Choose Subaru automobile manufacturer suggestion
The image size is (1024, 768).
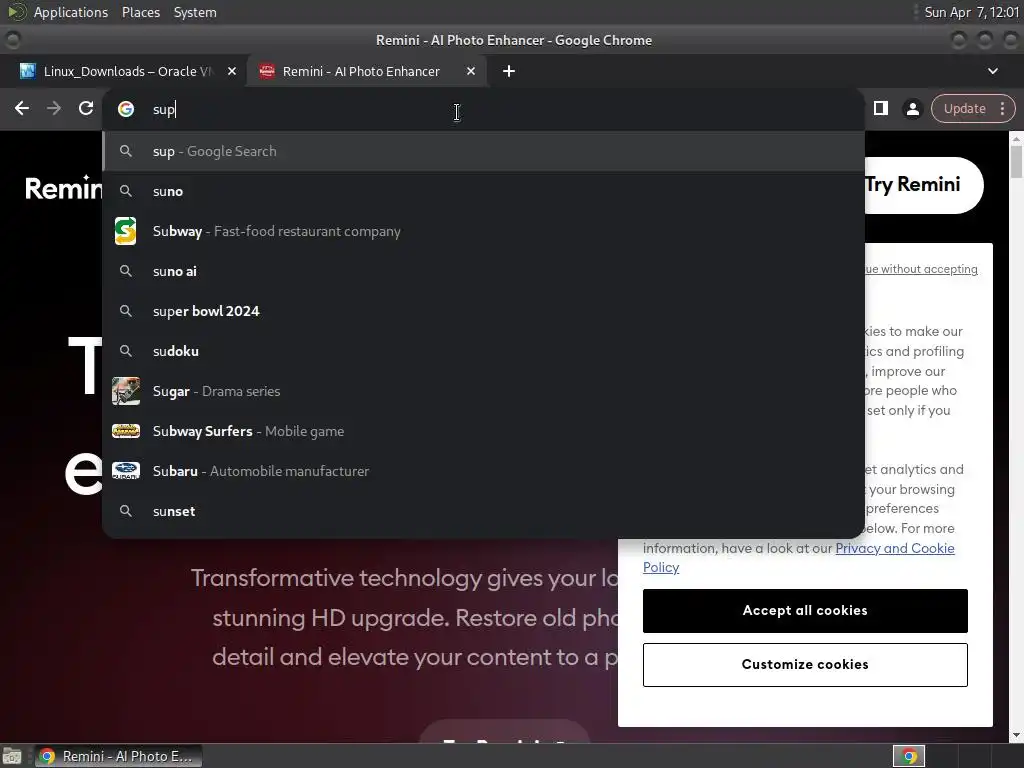point(483,471)
